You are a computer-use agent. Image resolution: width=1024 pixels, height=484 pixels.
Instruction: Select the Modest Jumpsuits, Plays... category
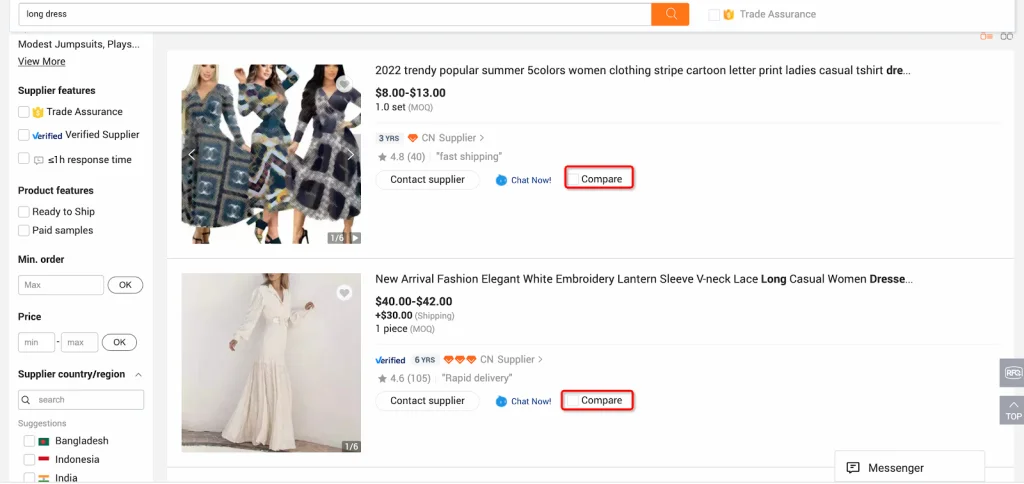(x=79, y=44)
